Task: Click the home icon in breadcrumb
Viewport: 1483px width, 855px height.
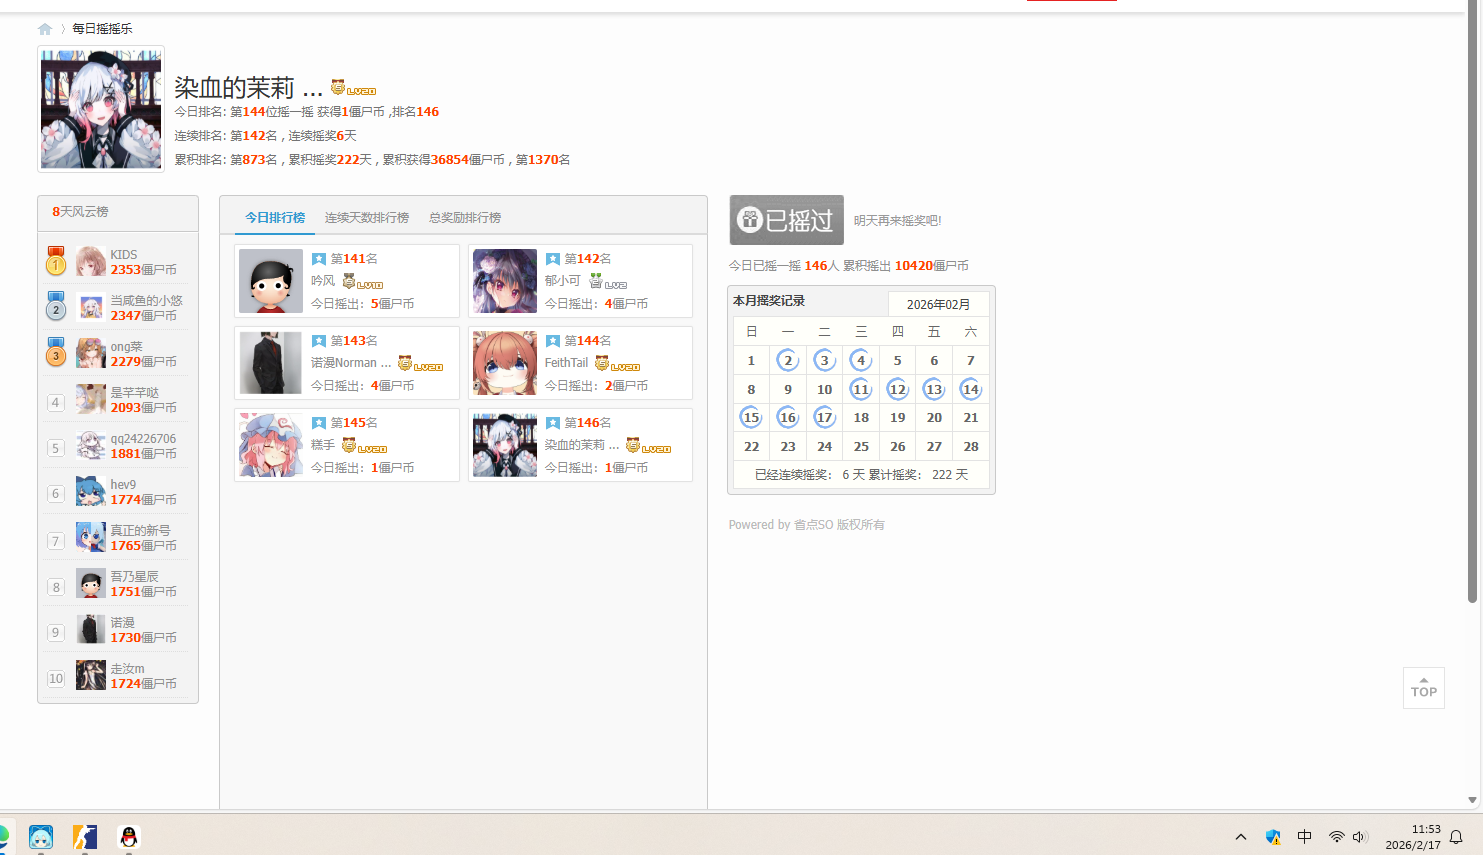Action: click(45, 29)
